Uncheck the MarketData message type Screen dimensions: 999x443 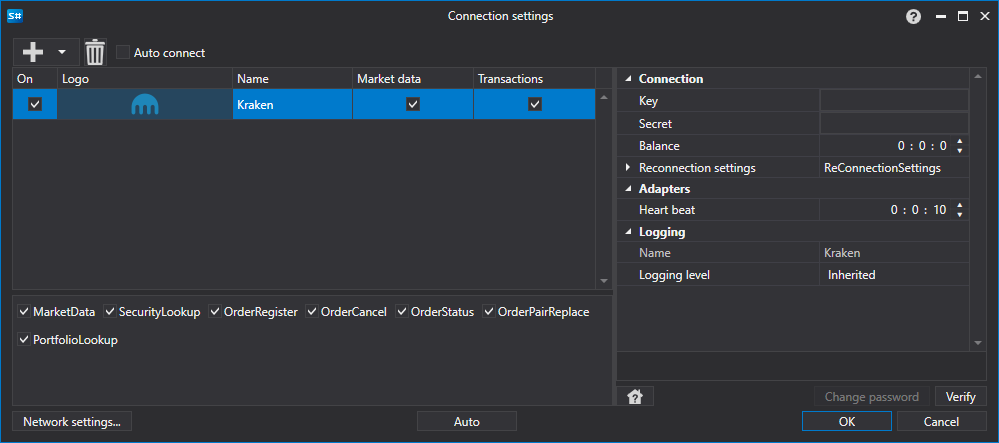pyautogui.click(x=24, y=312)
